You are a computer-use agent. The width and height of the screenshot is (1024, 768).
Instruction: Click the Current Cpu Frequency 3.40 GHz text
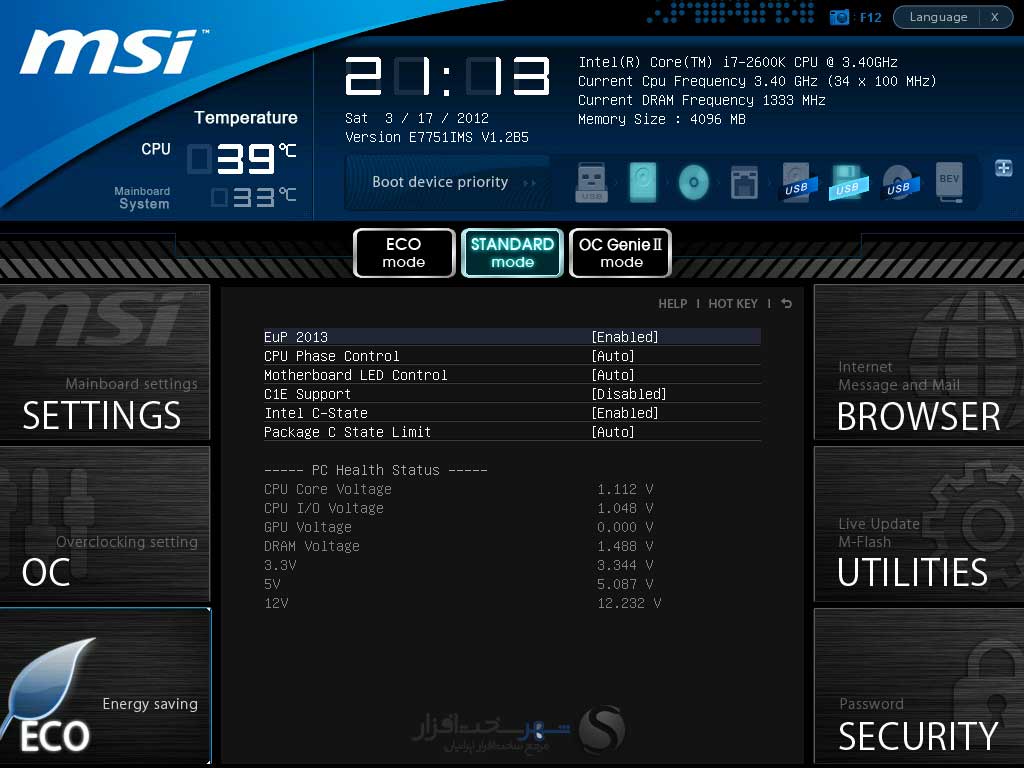click(757, 82)
